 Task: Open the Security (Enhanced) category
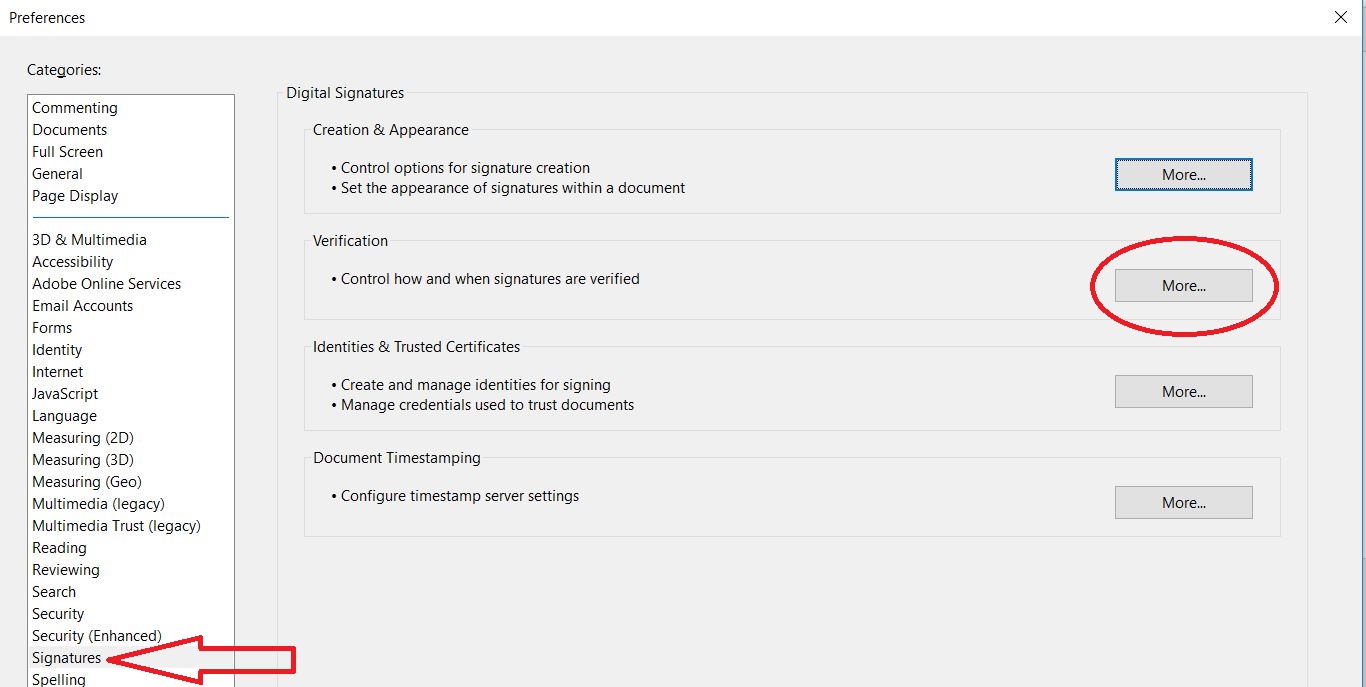[x=97, y=636]
